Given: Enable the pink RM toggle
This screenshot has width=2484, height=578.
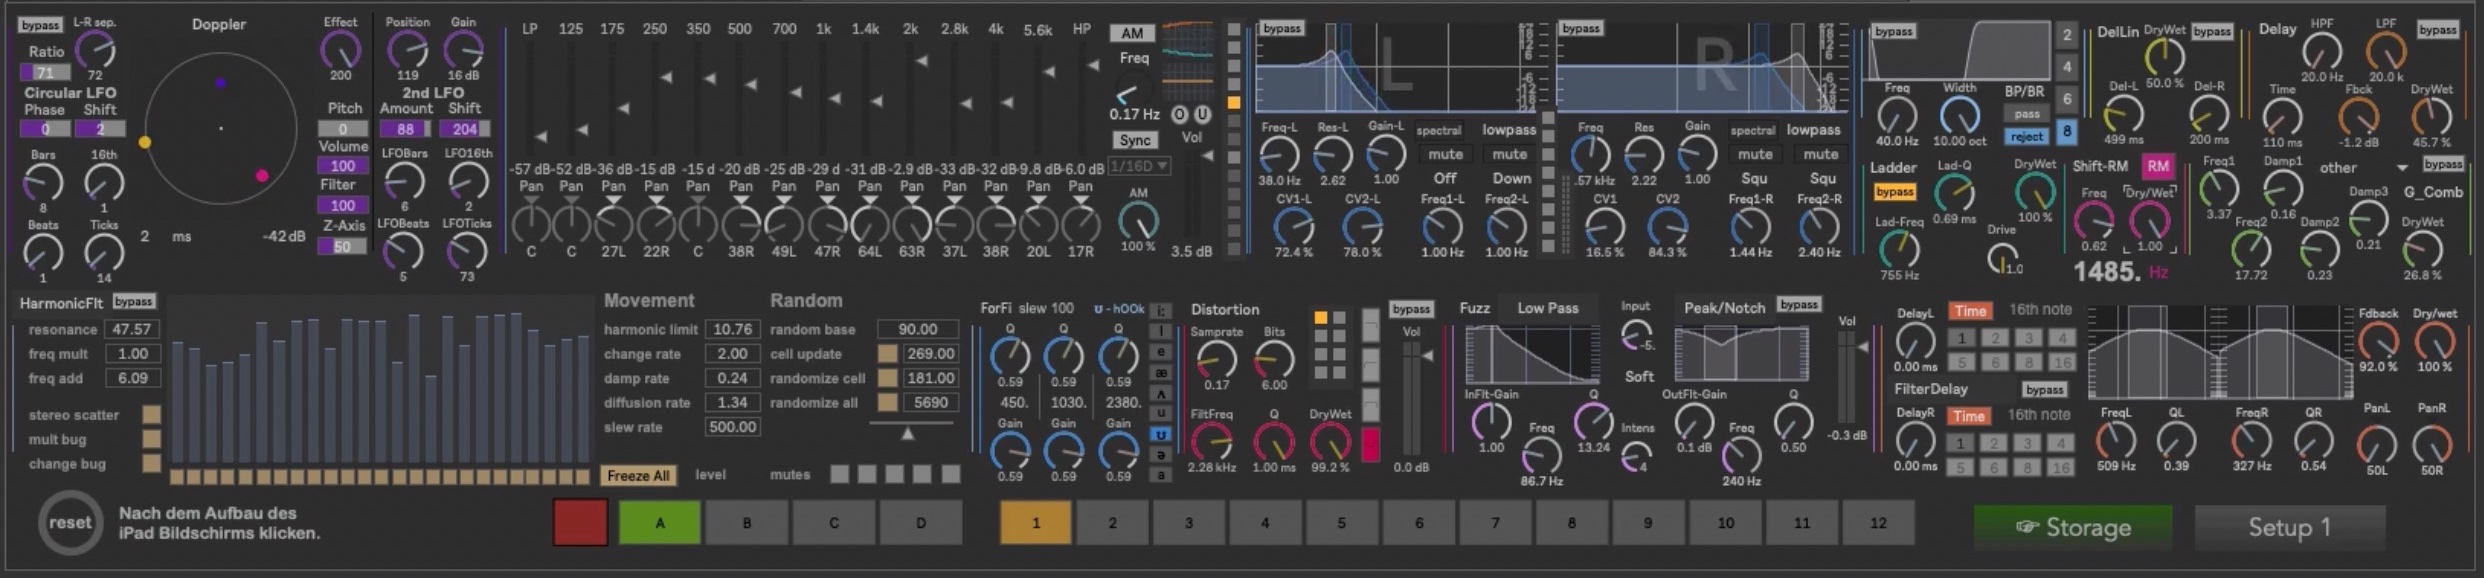Looking at the screenshot, I should point(2157,166).
